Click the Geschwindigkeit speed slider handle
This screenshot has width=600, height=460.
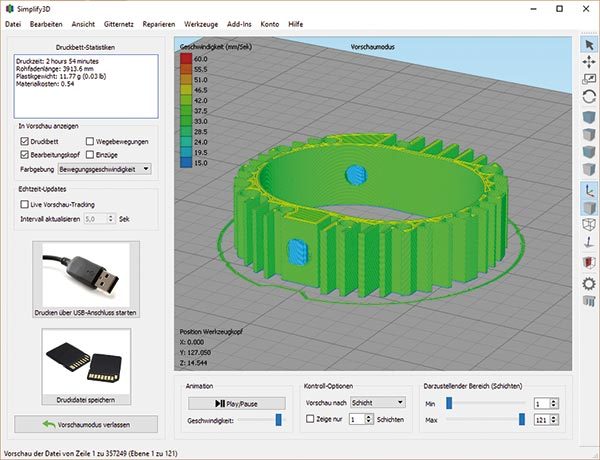click(x=277, y=421)
